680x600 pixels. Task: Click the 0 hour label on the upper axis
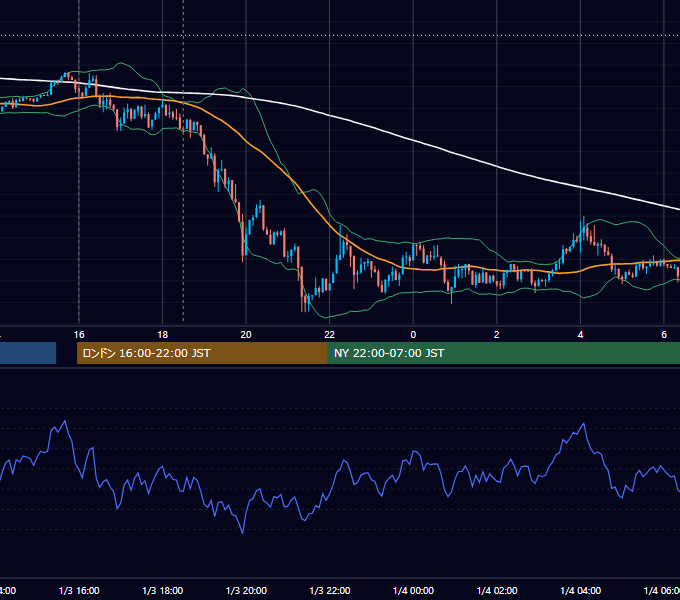point(413,334)
